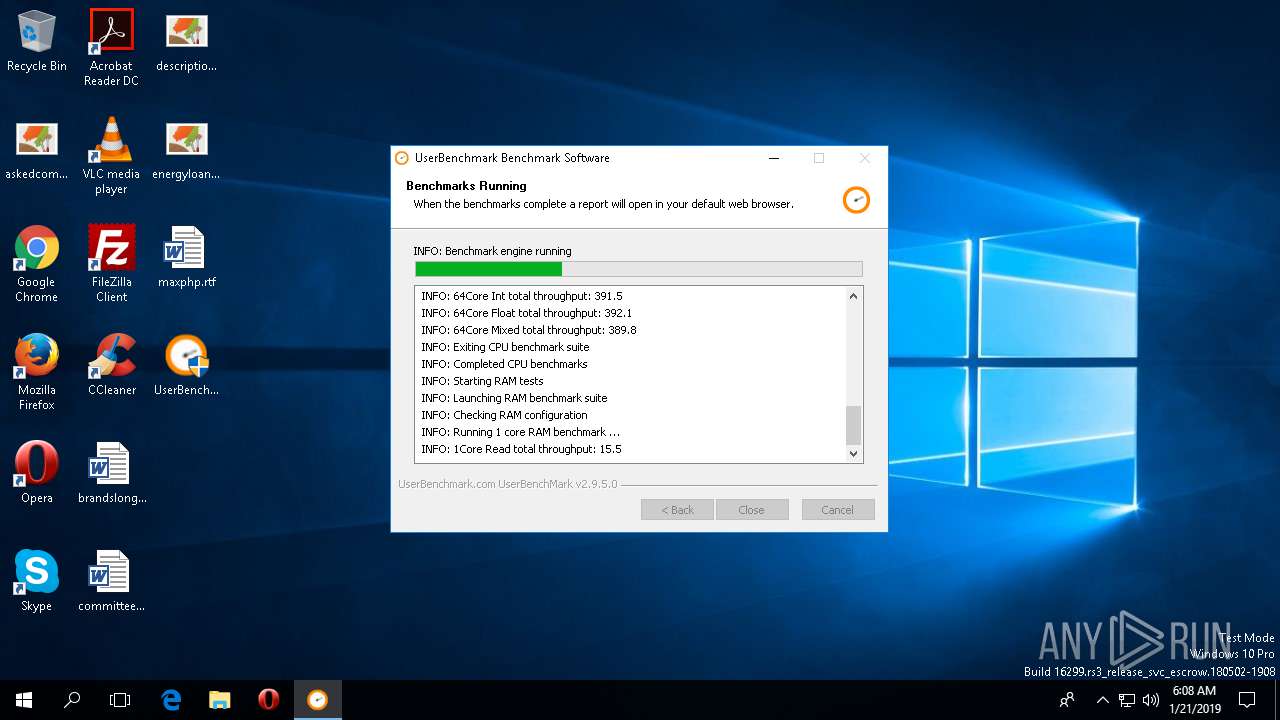Open network status tray icon
Screen dimensions: 1280x720
(1127, 700)
